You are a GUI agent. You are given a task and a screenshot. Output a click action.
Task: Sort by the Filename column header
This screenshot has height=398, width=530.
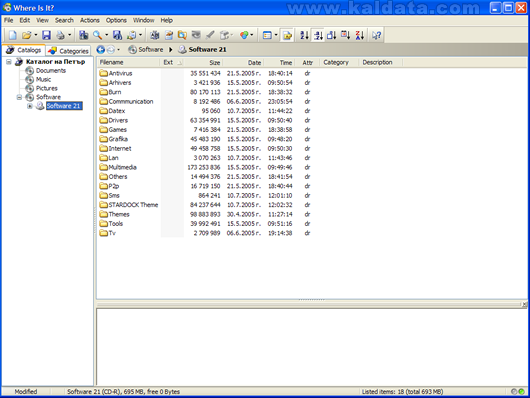(128, 63)
